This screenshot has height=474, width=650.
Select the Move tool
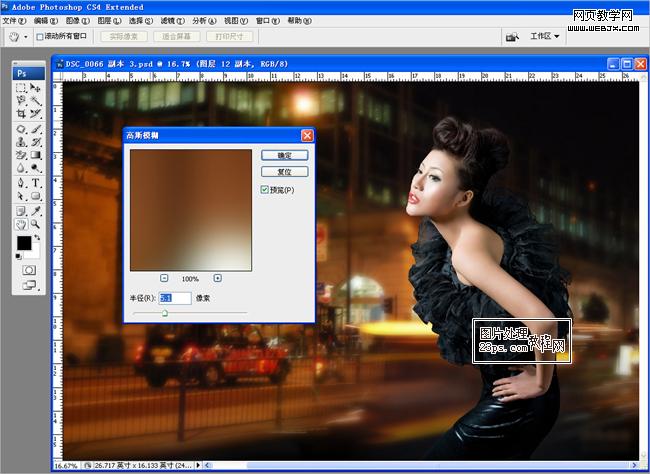click(36, 88)
